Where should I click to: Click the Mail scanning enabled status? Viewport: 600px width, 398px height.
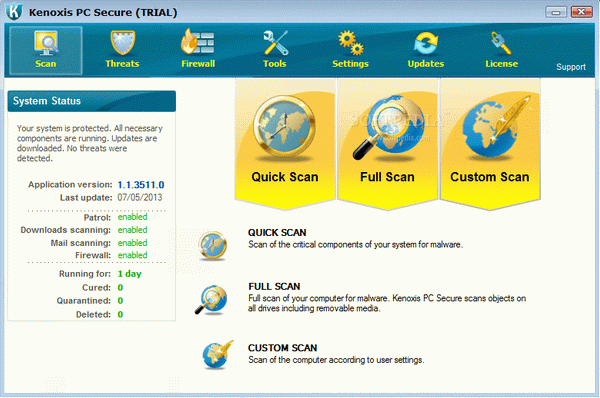point(132,243)
